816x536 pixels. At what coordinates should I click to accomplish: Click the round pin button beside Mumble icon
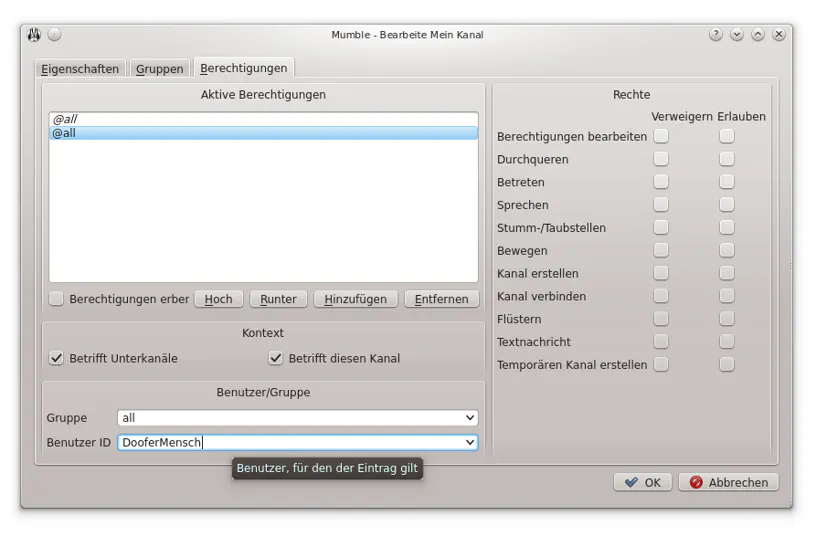54,35
